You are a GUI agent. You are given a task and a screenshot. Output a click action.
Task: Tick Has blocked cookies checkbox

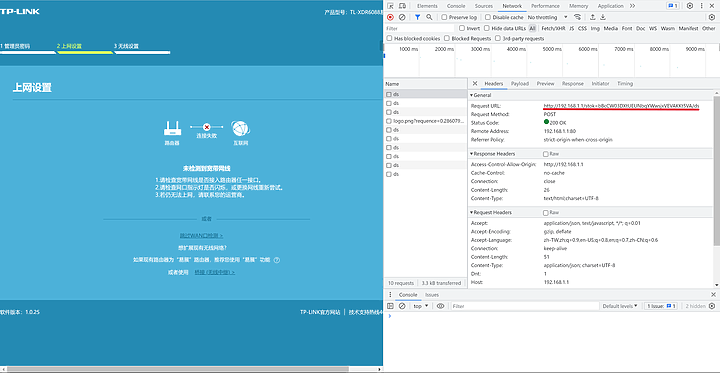click(389, 39)
